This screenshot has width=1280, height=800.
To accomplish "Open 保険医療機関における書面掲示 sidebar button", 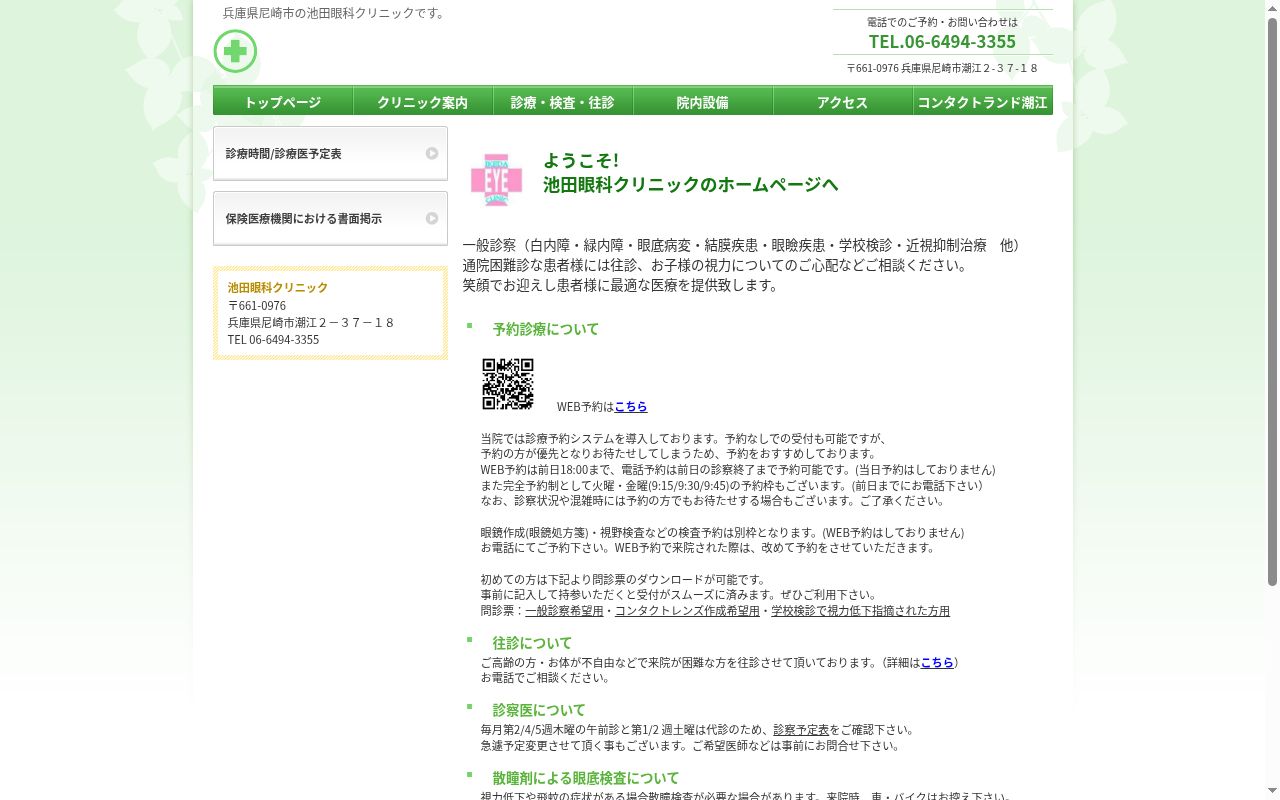I will coord(330,218).
